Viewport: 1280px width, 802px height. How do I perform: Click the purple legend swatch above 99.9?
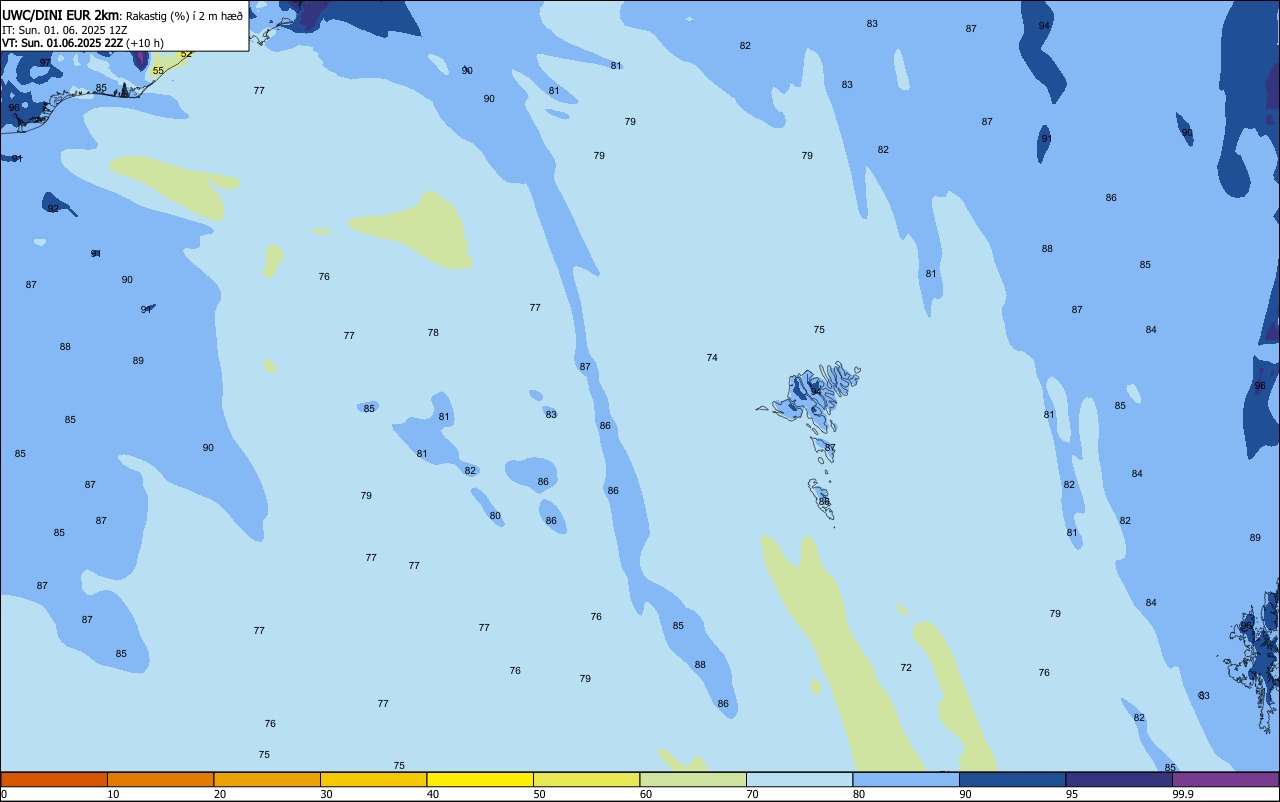coord(1226,779)
